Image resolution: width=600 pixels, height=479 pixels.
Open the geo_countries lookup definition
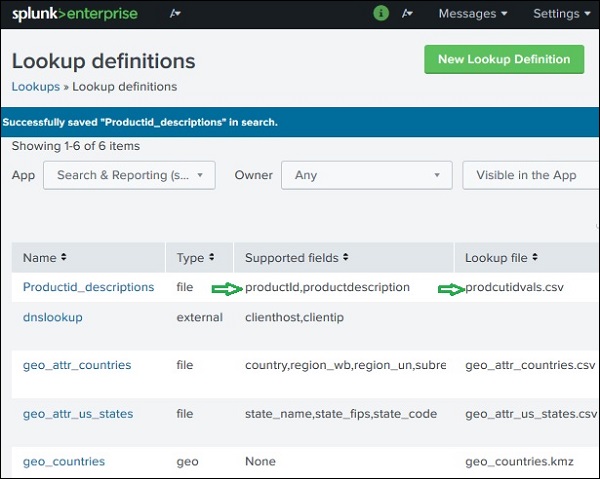click(64, 461)
